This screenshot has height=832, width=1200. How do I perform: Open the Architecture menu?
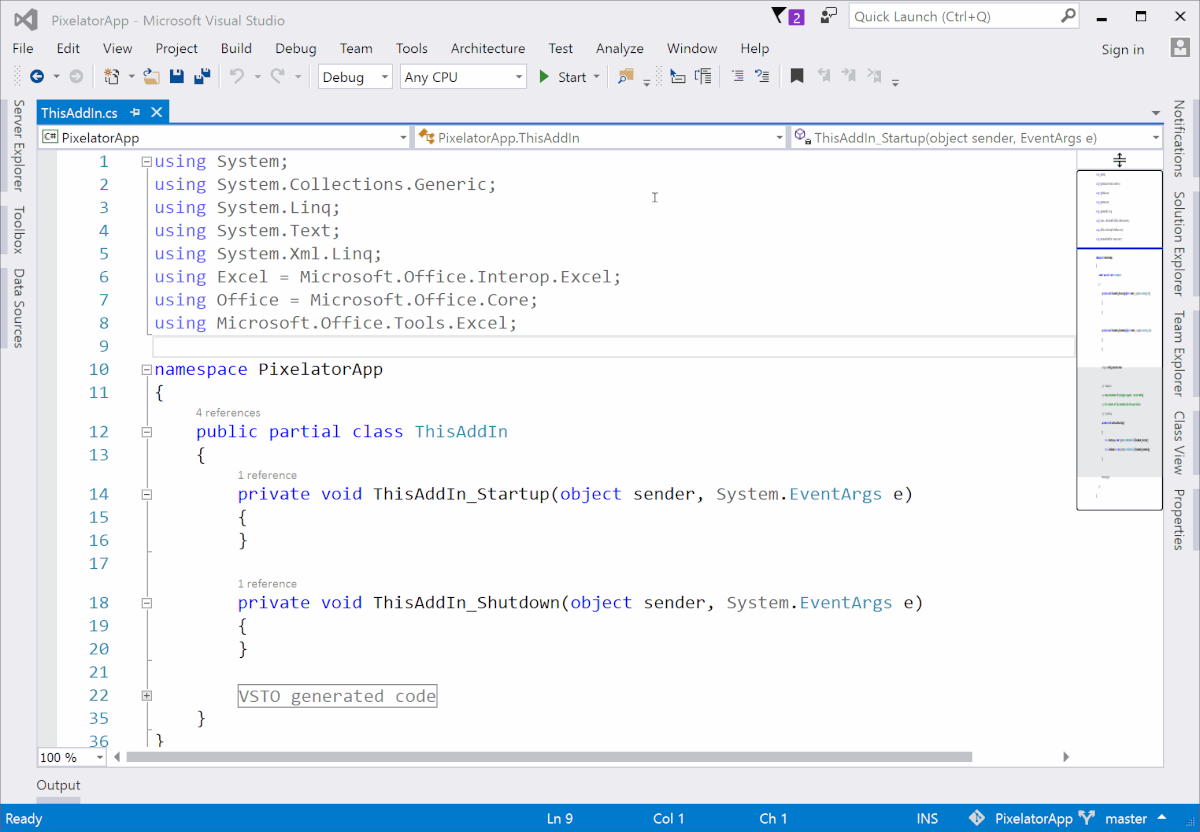pos(488,48)
